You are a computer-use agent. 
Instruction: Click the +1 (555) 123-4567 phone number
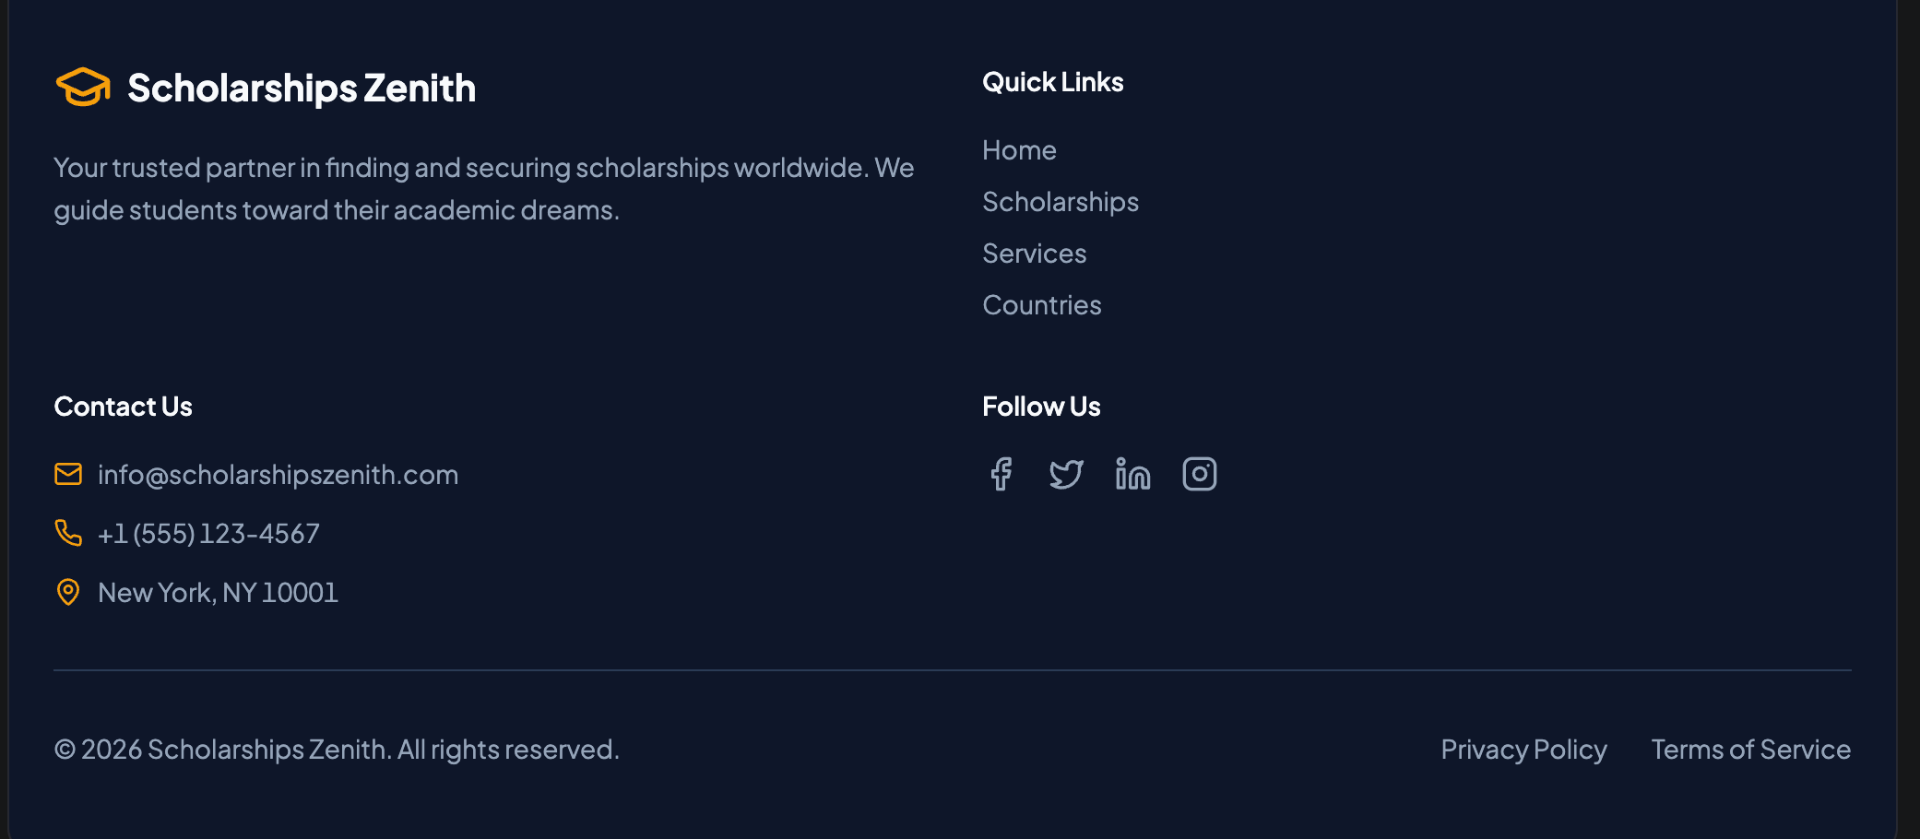coord(209,534)
